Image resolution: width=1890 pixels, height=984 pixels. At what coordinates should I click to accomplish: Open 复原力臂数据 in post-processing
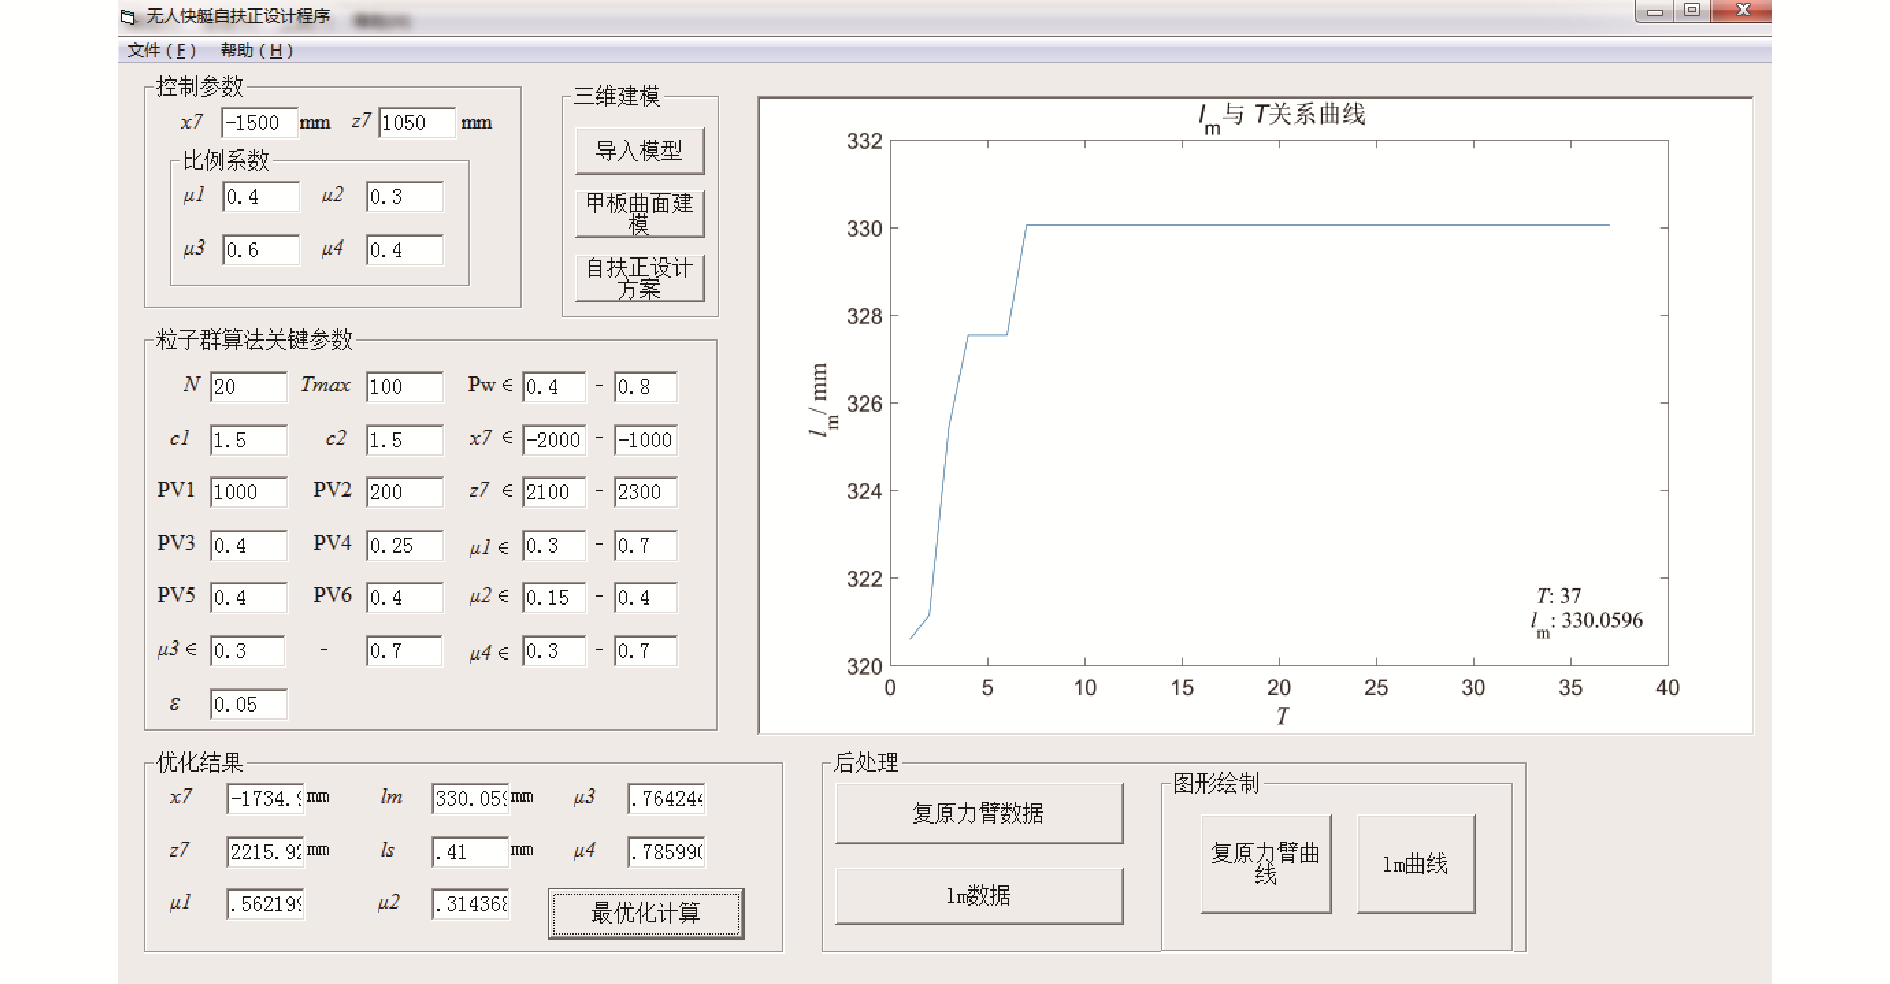click(978, 813)
